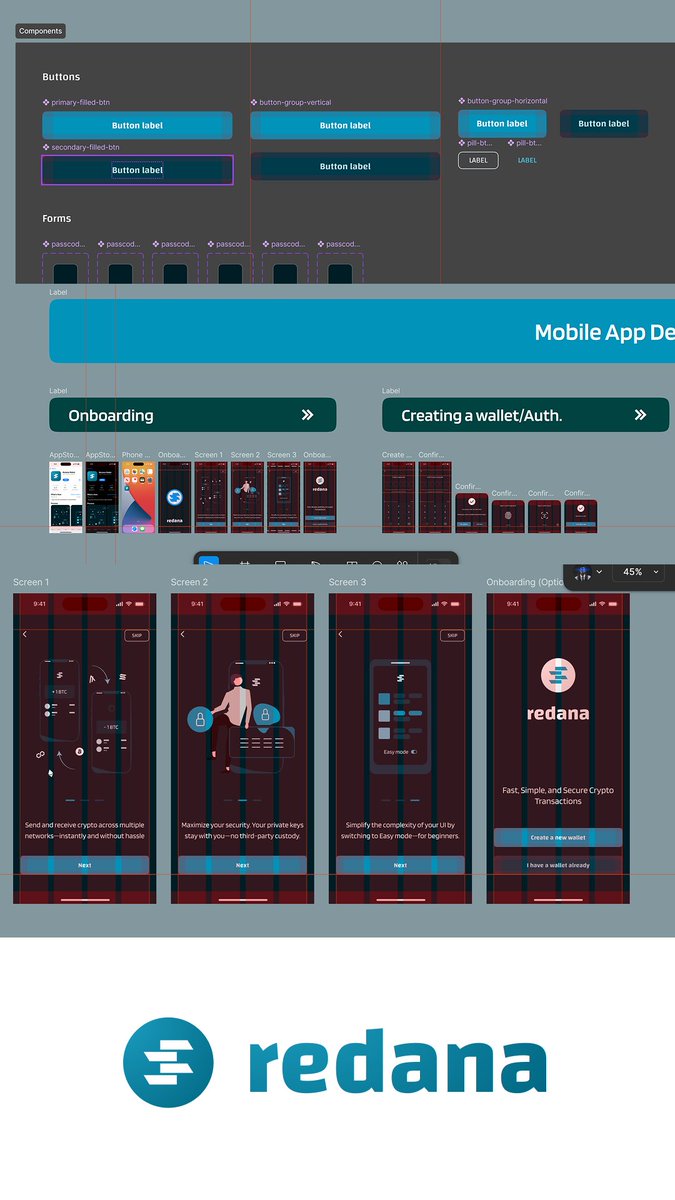Toggle the Easy mode switch in Screen 3
Viewport: 675px width, 1200px height.
pos(414,751)
